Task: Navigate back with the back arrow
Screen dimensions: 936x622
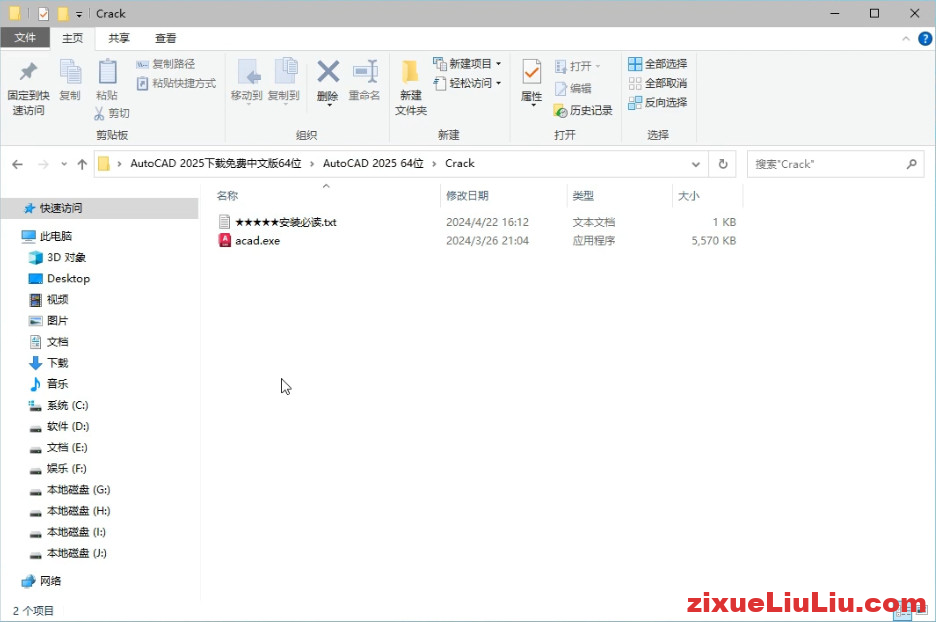Action: click(17, 163)
